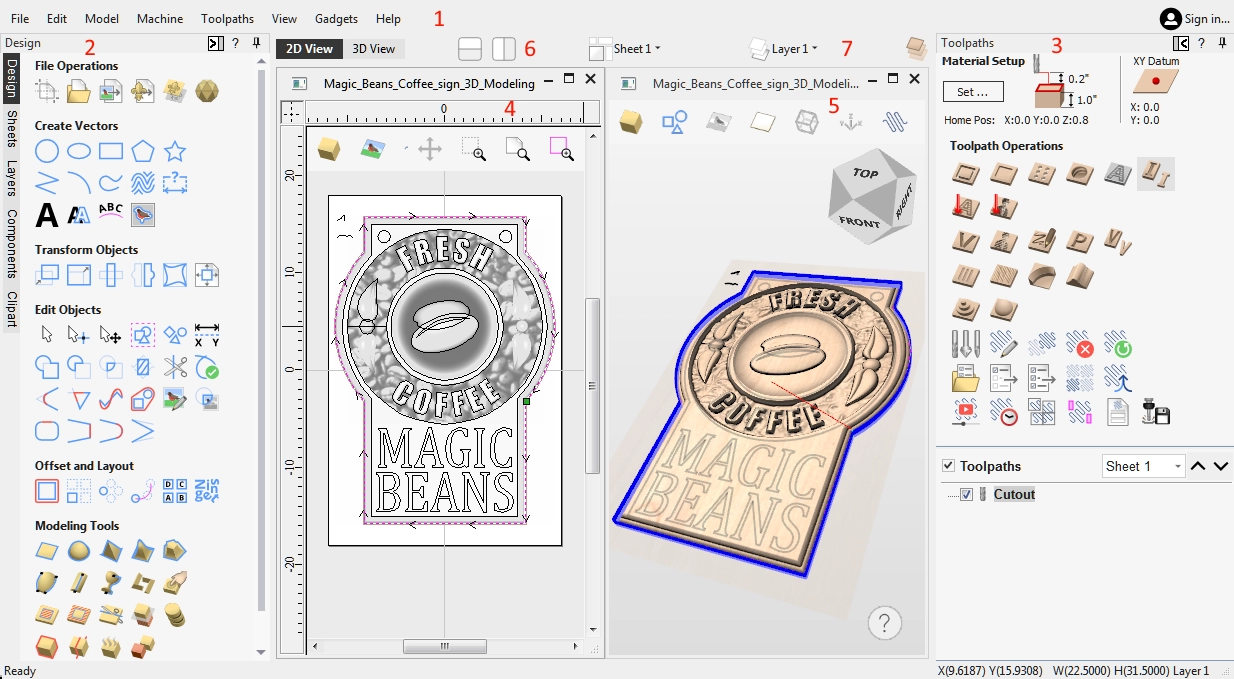
Task: Open the Toolpaths menu
Action: [x=227, y=19]
